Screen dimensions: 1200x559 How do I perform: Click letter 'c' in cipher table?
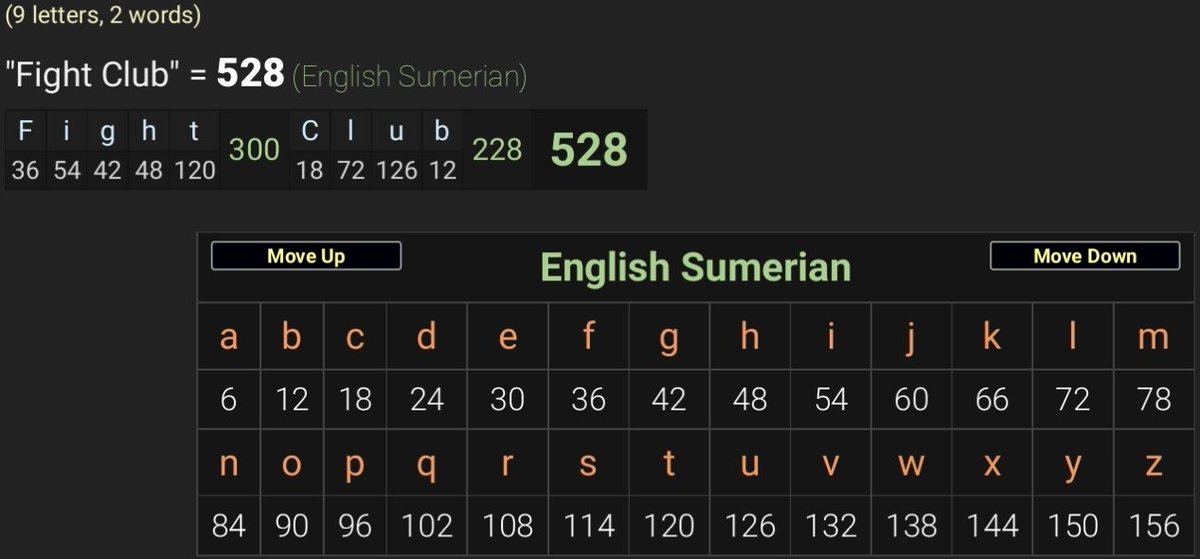click(x=355, y=337)
